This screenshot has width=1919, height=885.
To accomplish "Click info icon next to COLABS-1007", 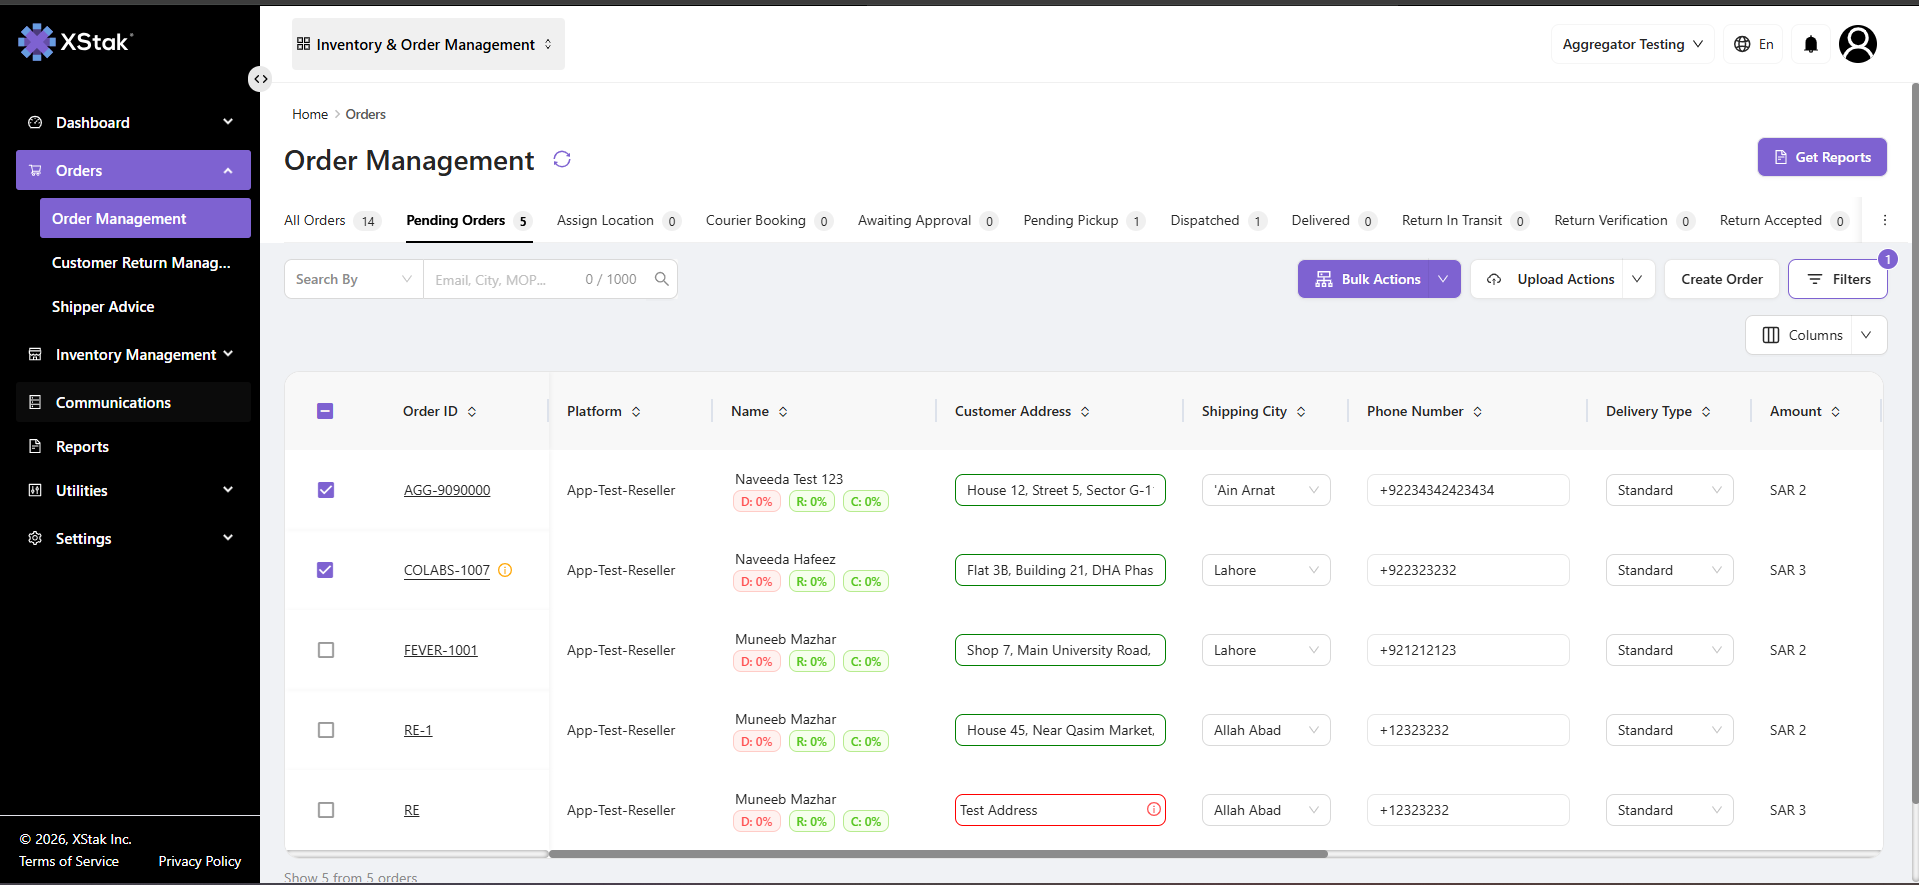I will pos(505,570).
